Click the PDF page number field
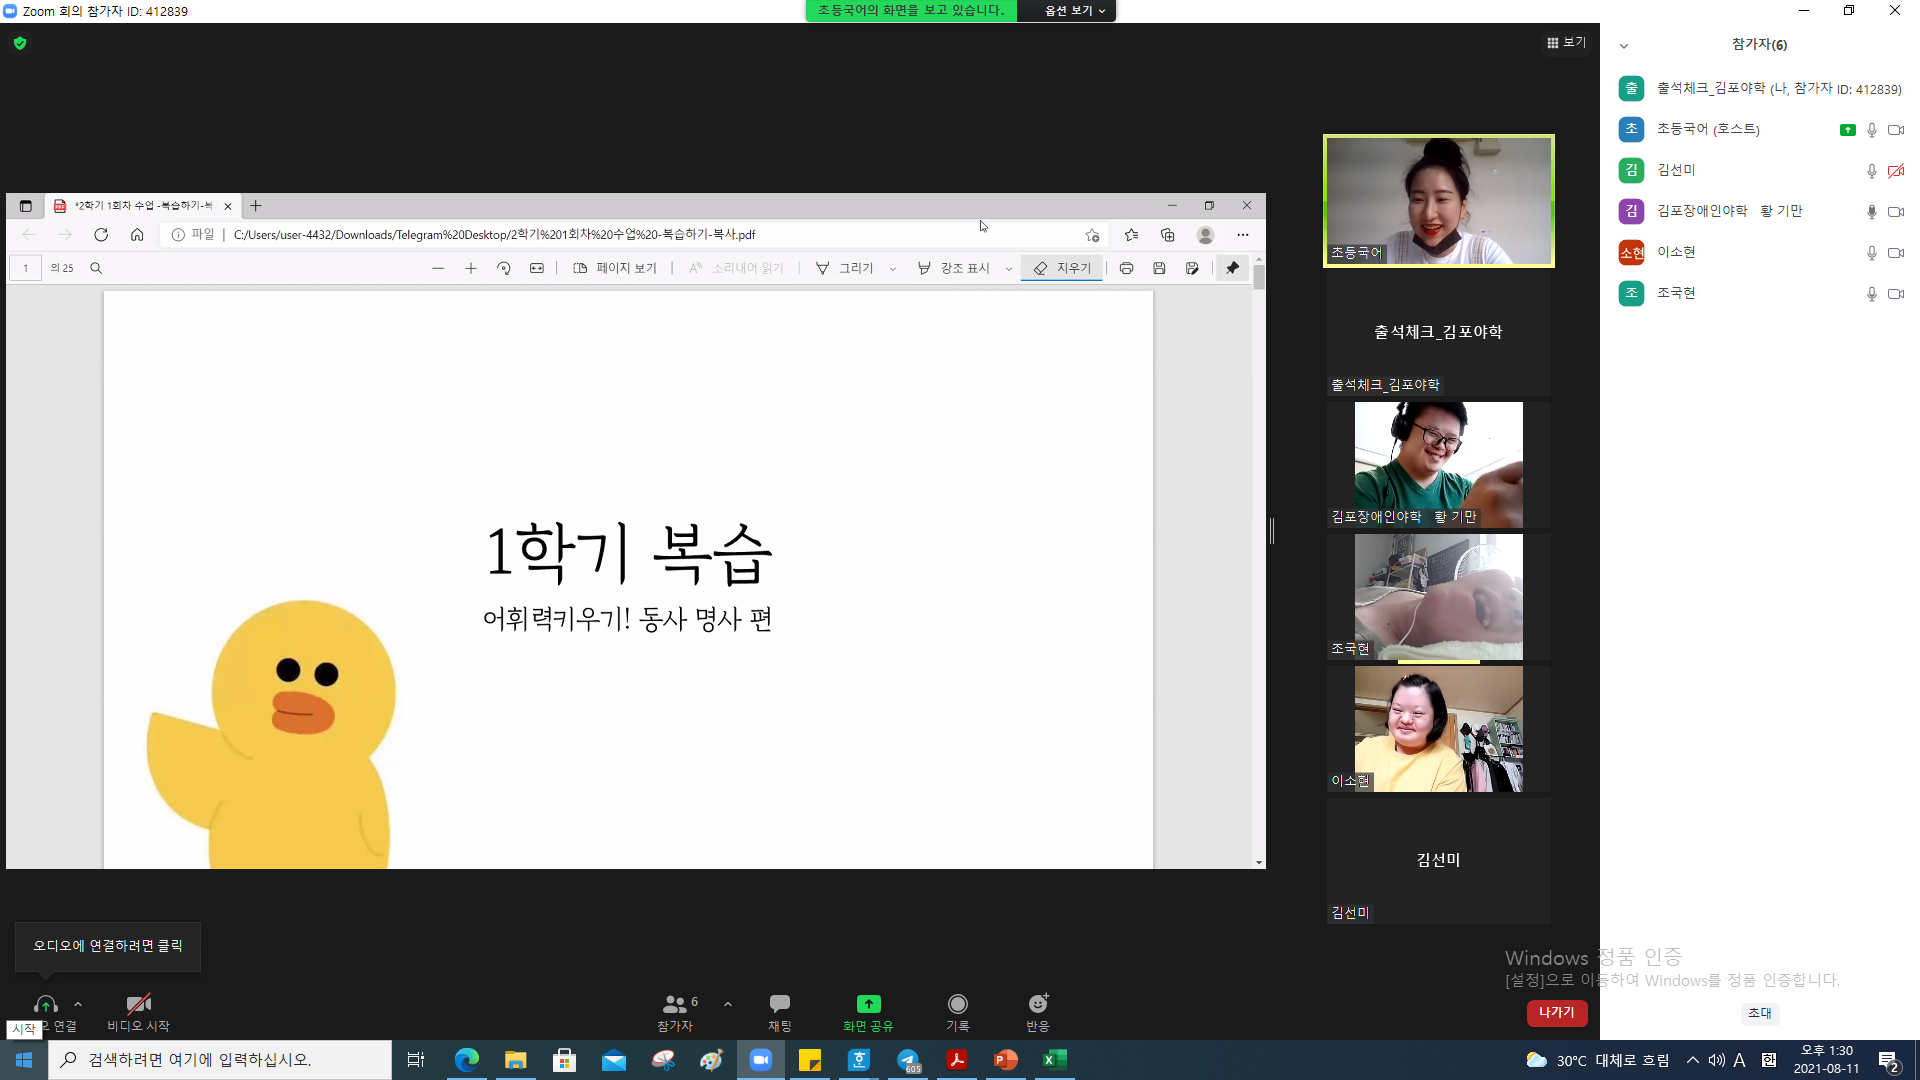Viewport: 1920px width, 1080px height. pos(26,268)
